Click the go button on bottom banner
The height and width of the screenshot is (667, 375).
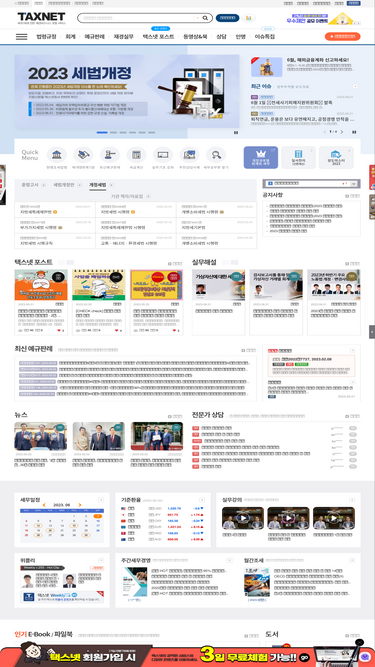coord(305,657)
